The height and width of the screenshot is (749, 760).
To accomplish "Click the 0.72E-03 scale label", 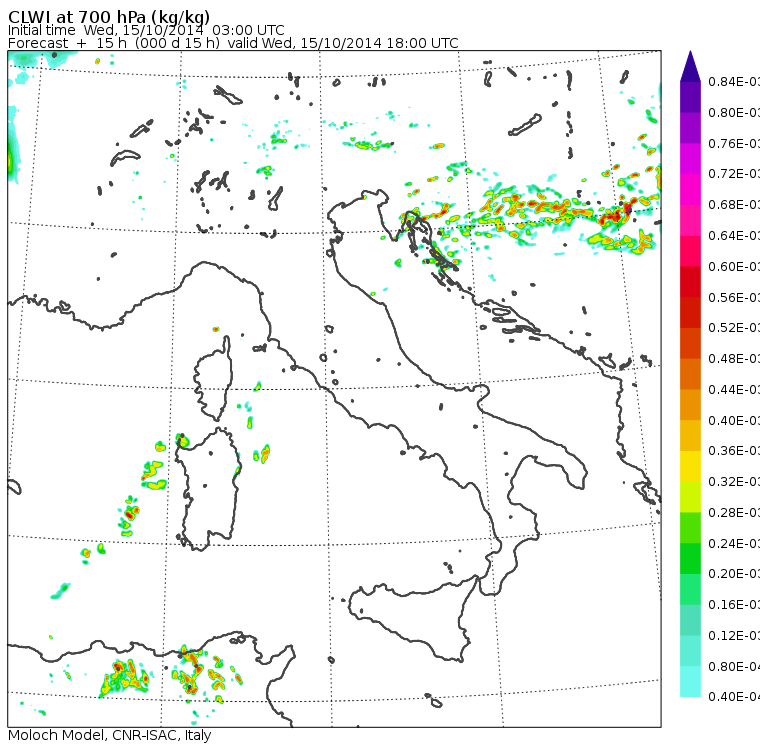I will coord(734,174).
